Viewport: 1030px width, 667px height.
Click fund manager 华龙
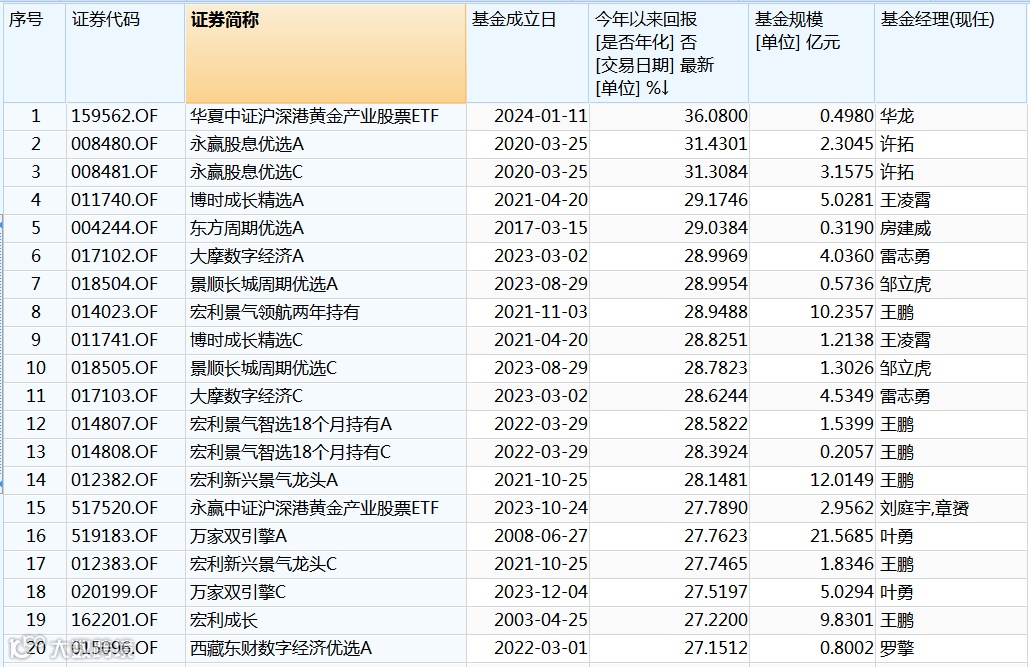(x=897, y=116)
